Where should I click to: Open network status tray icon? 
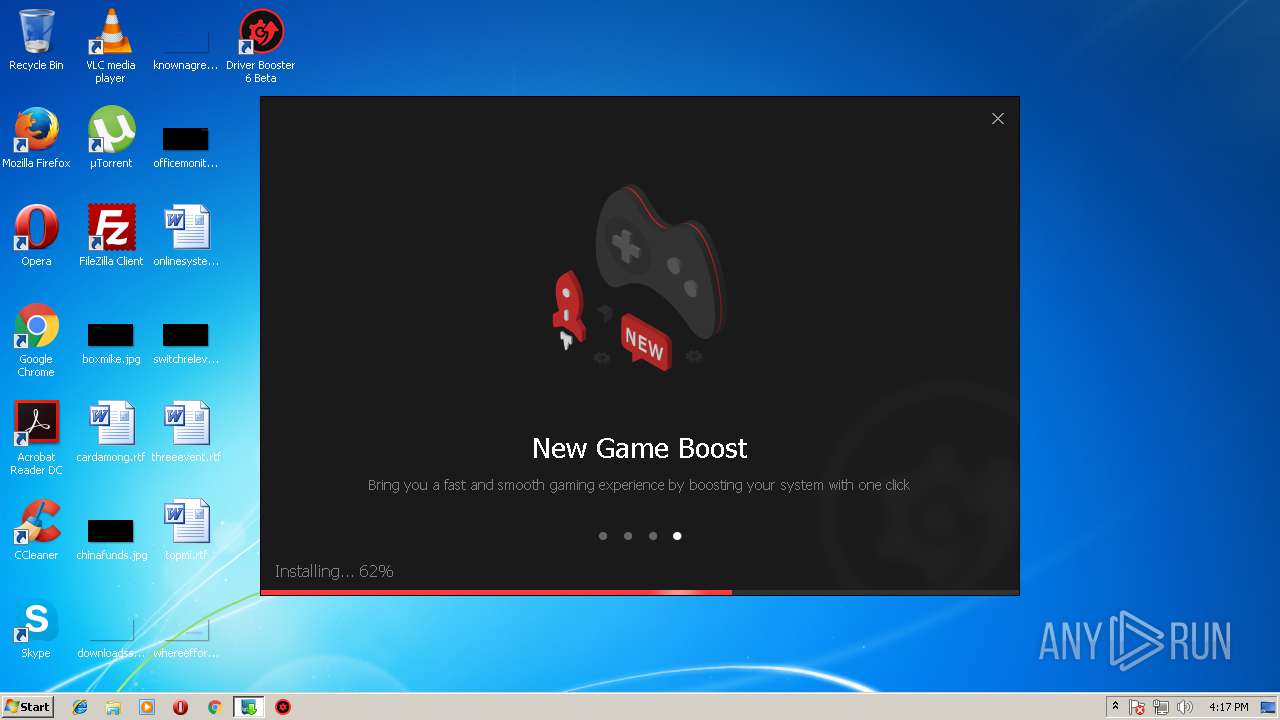(1161, 707)
